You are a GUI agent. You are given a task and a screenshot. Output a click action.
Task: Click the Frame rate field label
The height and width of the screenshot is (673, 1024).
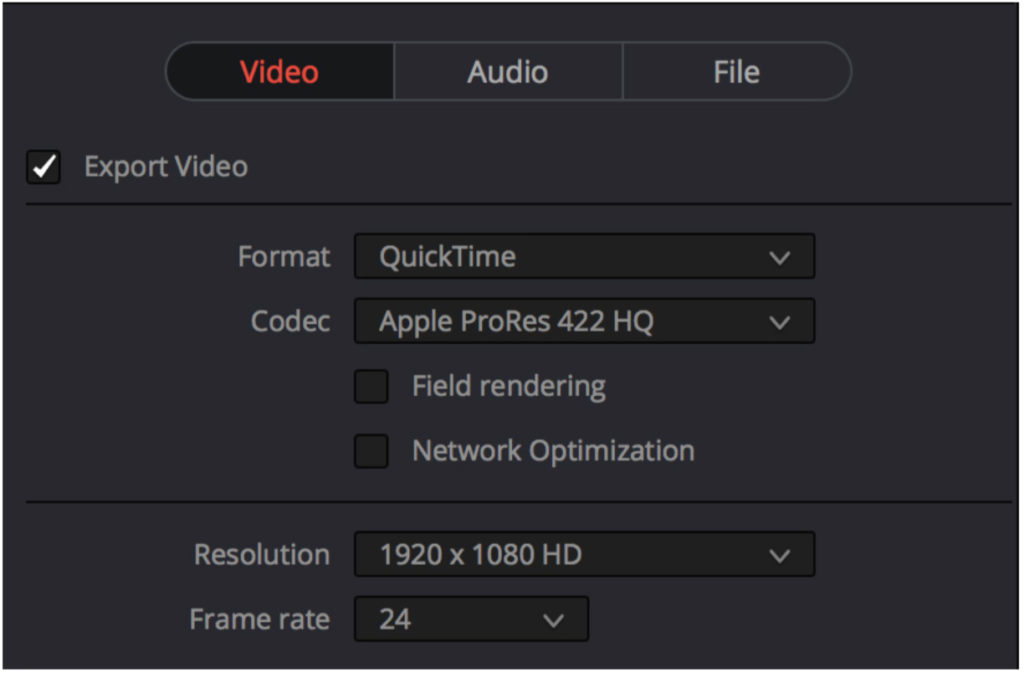point(259,619)
